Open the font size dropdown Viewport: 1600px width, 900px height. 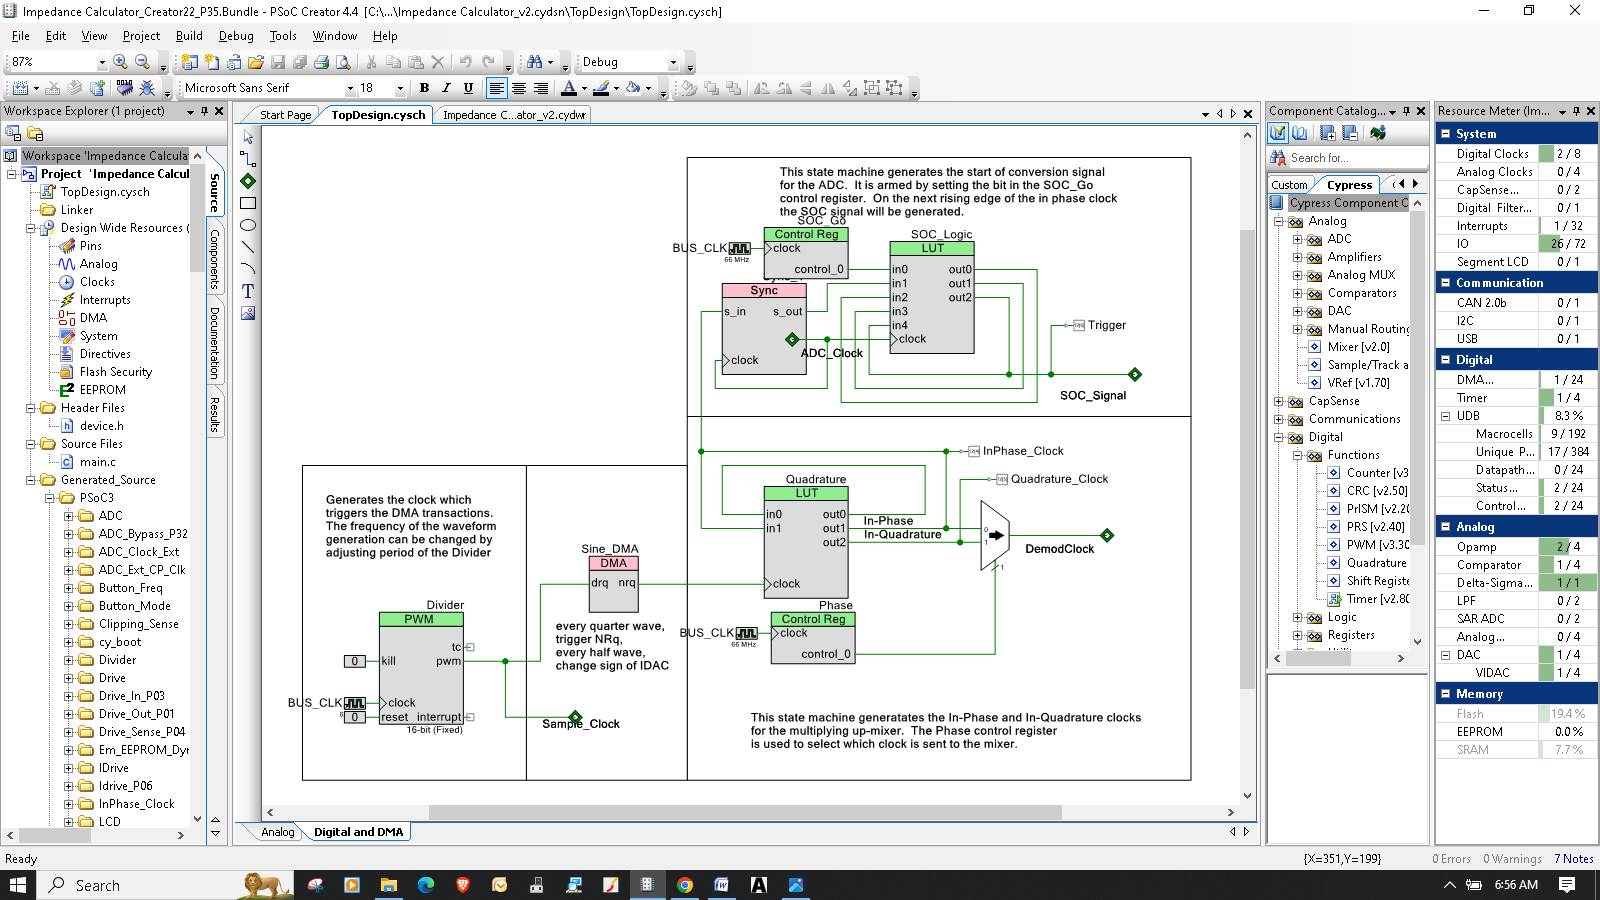click(400, 88)
